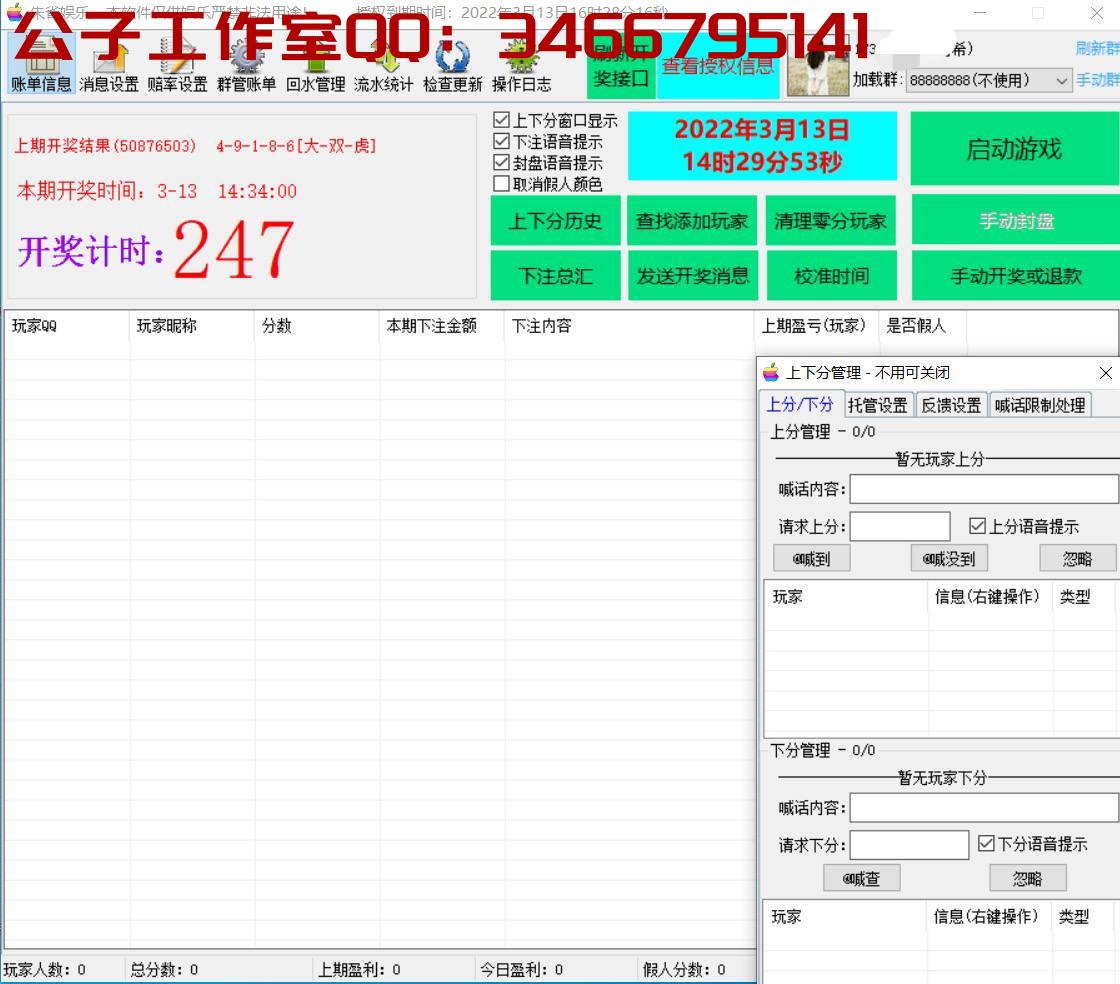Focus 请求上分 input field
This screenshot has height=984, width=1120.
900,526
